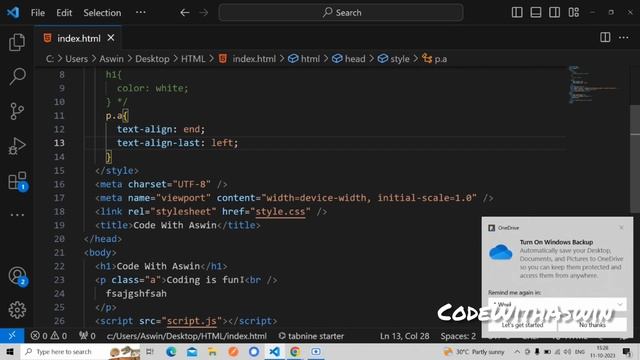
Task: Open the Run and Debug view
Action: pyautogui.click(x=17, y=146)
